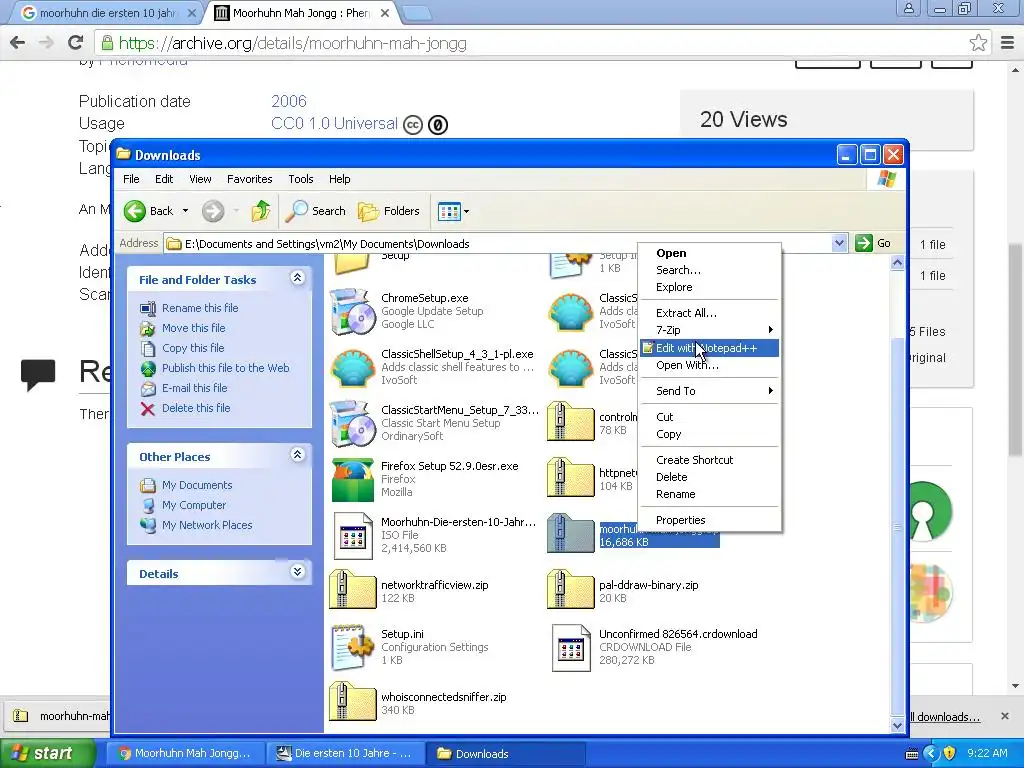This screenshot has height=768, width=1024.
Task: Go to My Documents in Other Places
Action: tap(197, 485)
